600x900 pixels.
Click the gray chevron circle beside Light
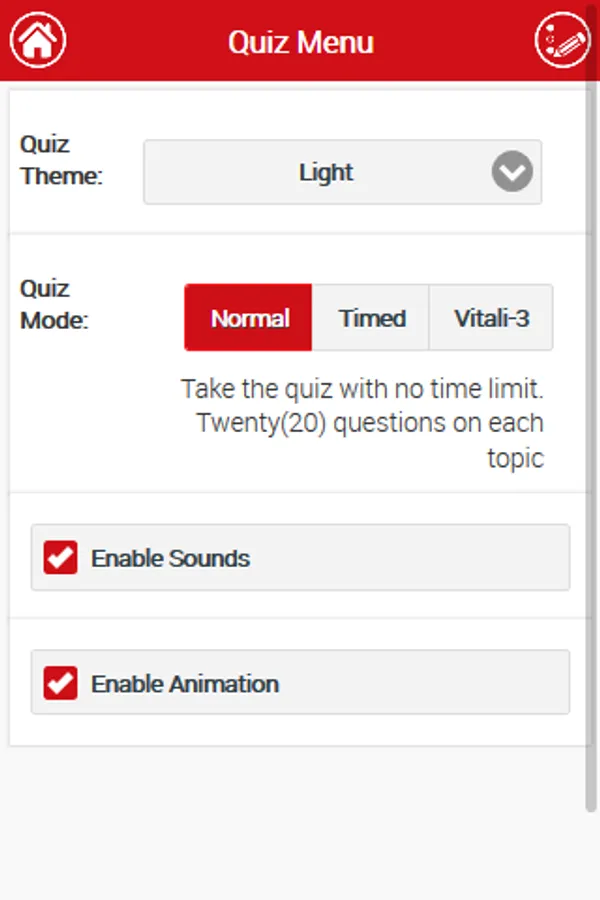[x=512, y=172]
